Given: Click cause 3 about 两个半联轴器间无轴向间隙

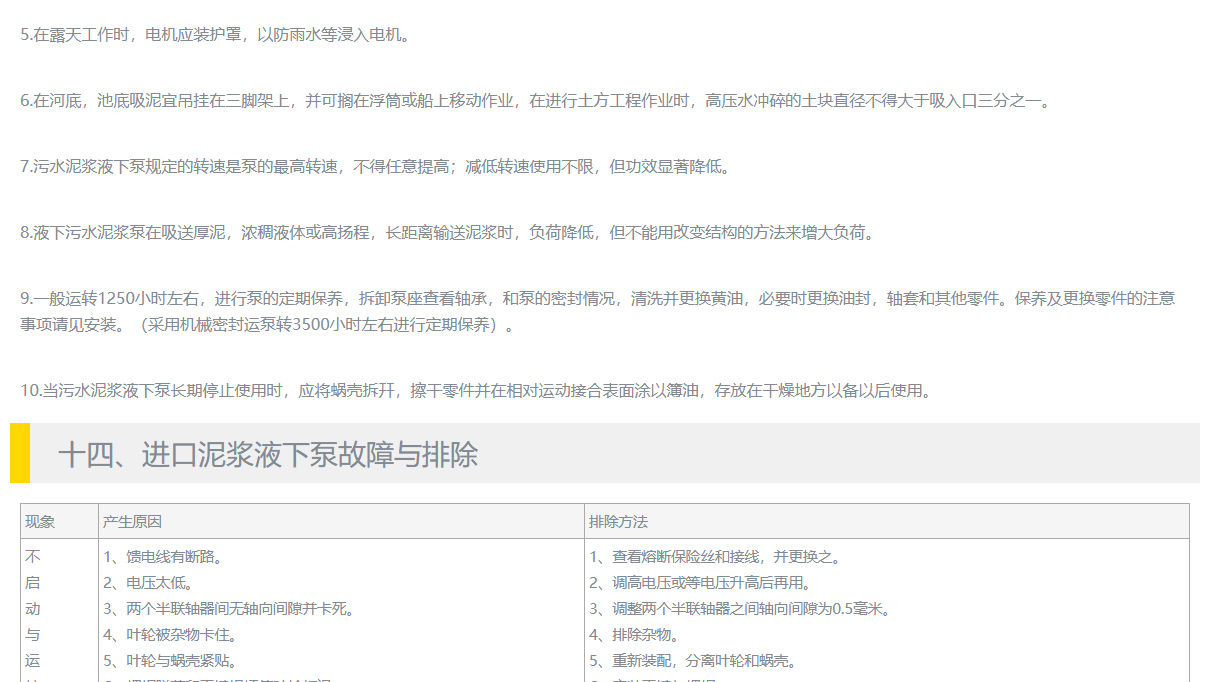Looking at the screenshot, I should coord(229,609).
